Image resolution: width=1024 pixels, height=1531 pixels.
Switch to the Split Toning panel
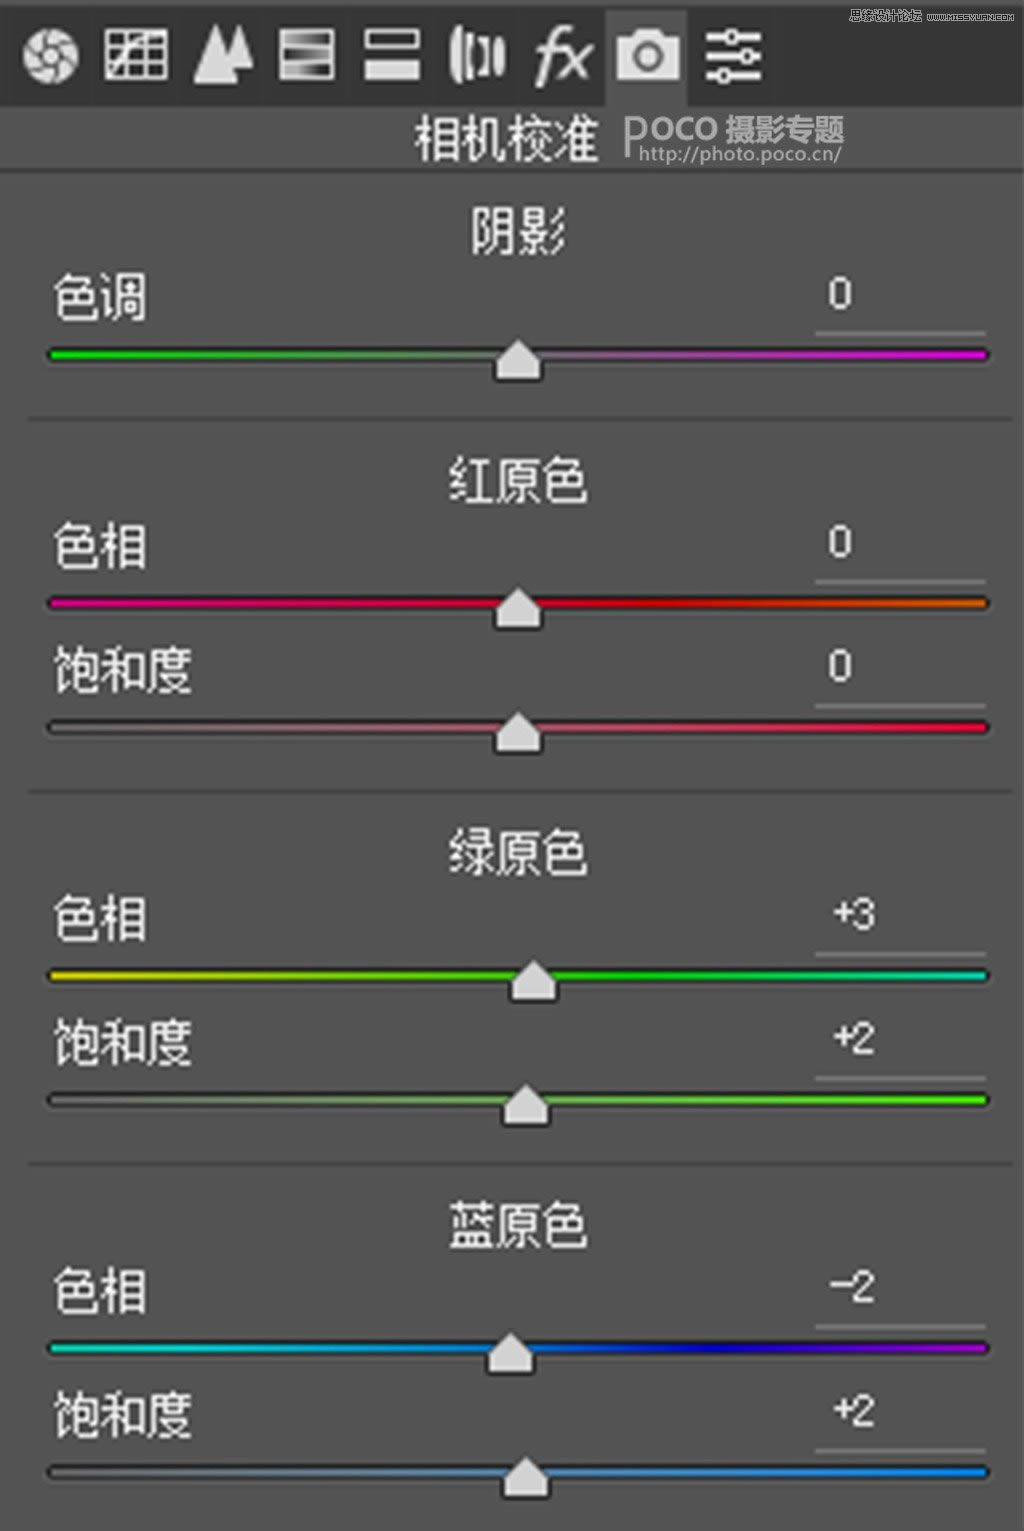pos(392,55)
